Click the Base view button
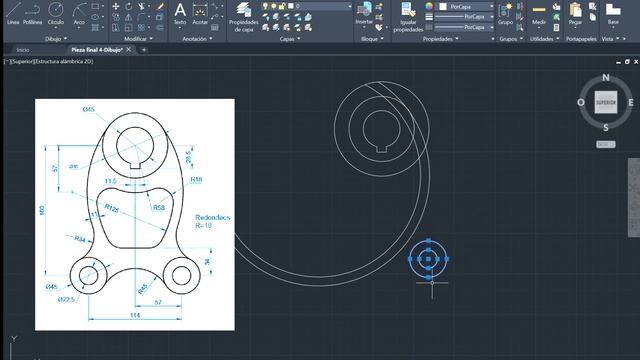640x360 pixels. point(613,13)
